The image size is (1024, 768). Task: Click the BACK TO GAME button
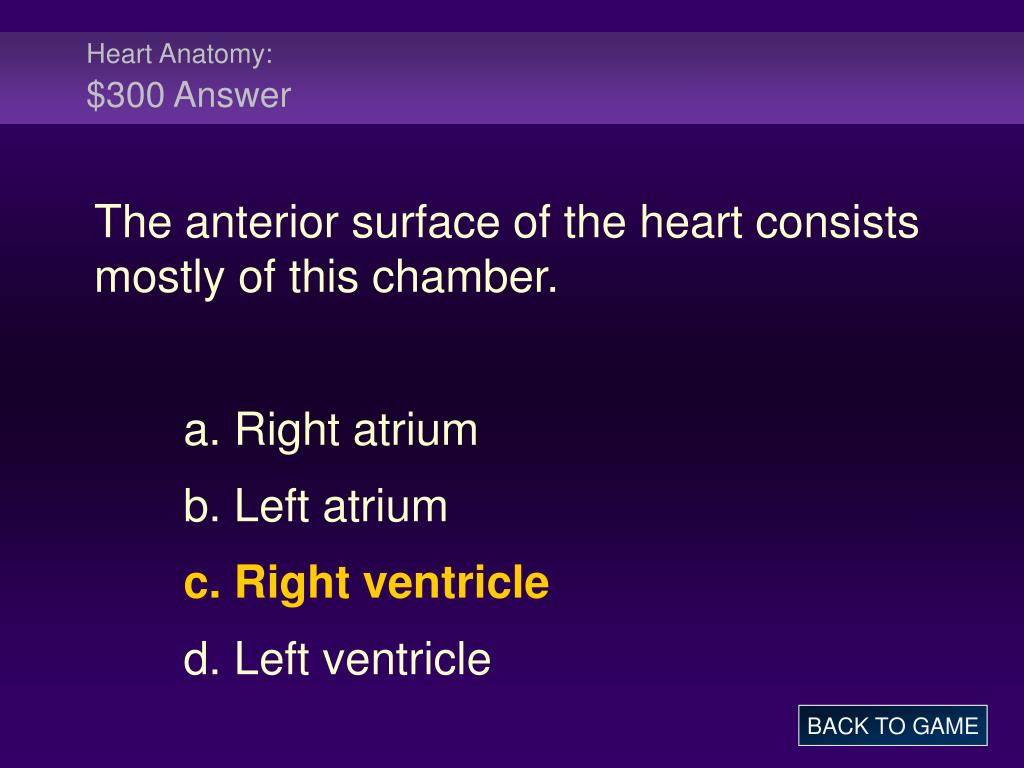892,726
